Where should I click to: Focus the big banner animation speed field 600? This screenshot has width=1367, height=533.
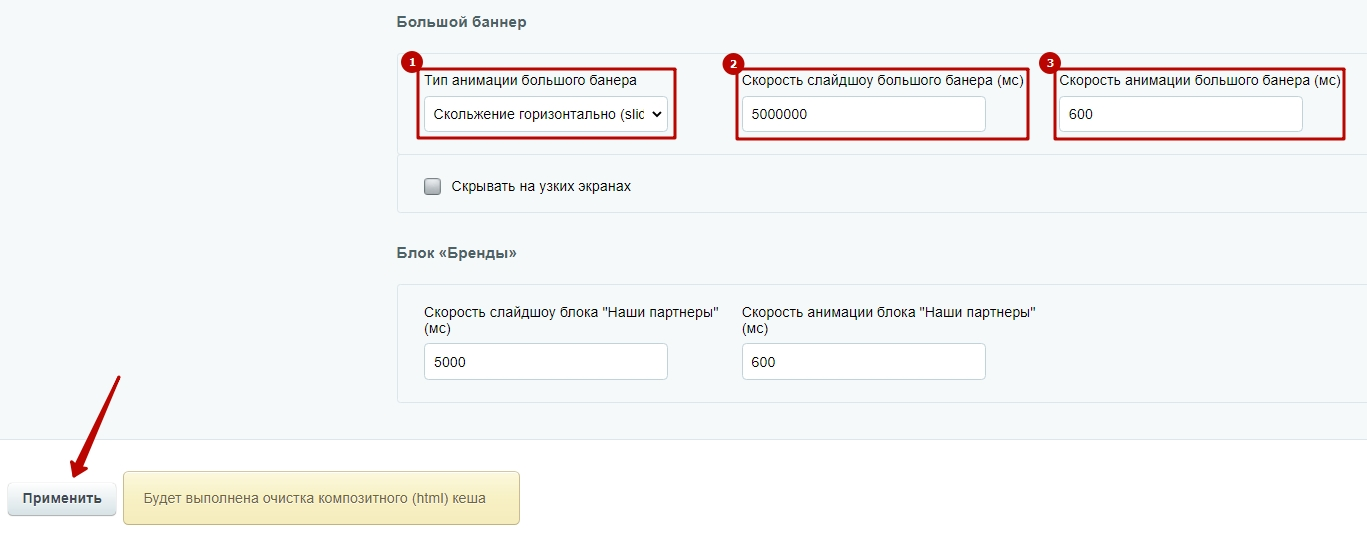point(1181,114)
